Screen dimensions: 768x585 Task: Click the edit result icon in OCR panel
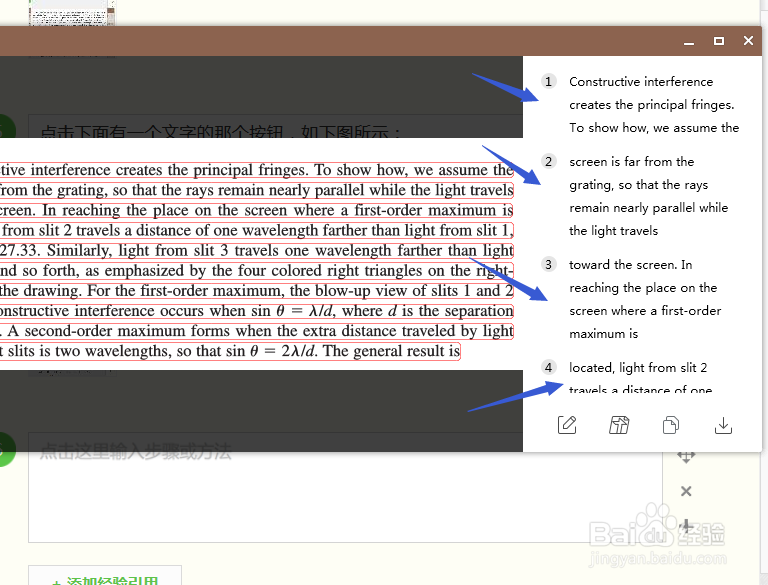pos(567,425)
